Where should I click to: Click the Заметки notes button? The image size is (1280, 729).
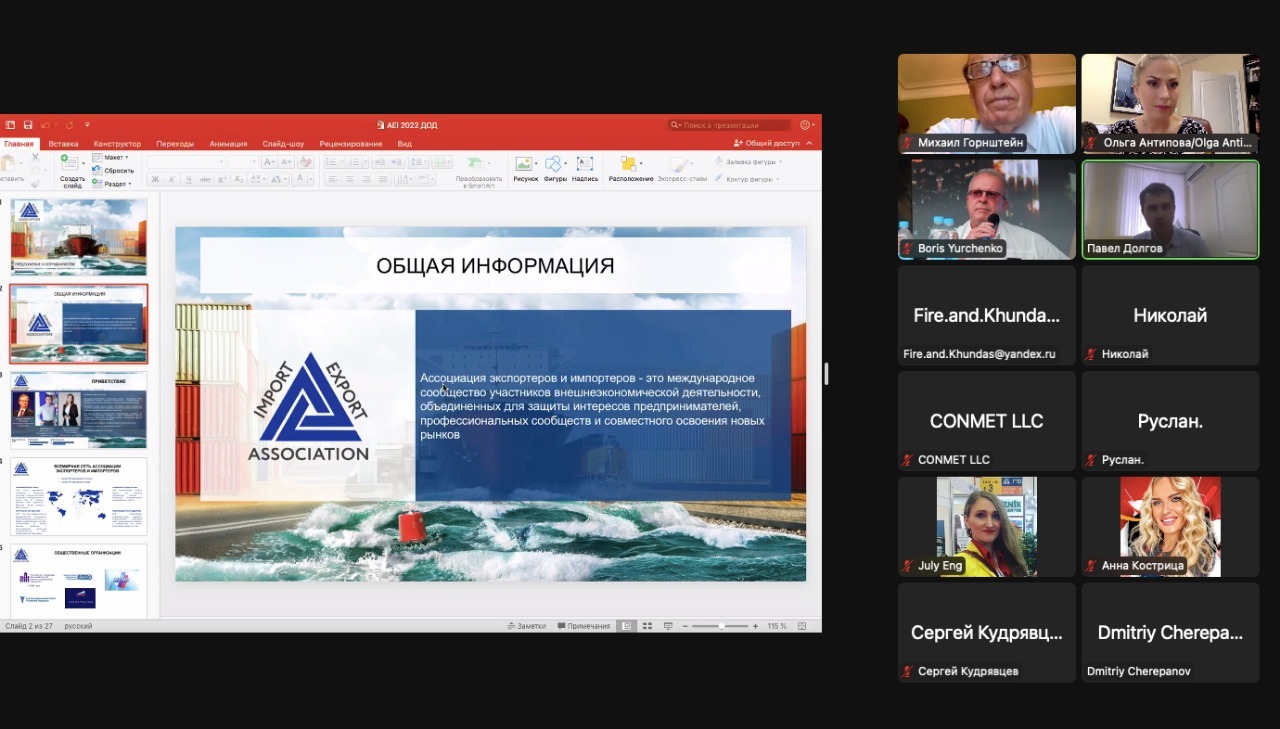pos(527,626)
